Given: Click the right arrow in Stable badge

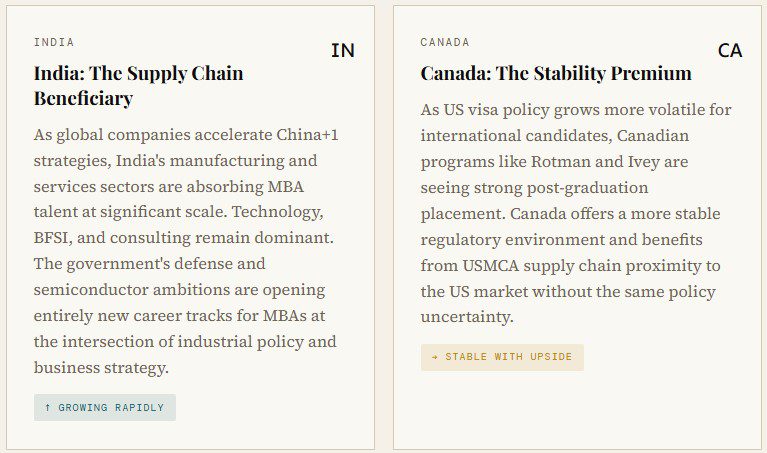Looking at the screenshot, I should pos(435,357).
